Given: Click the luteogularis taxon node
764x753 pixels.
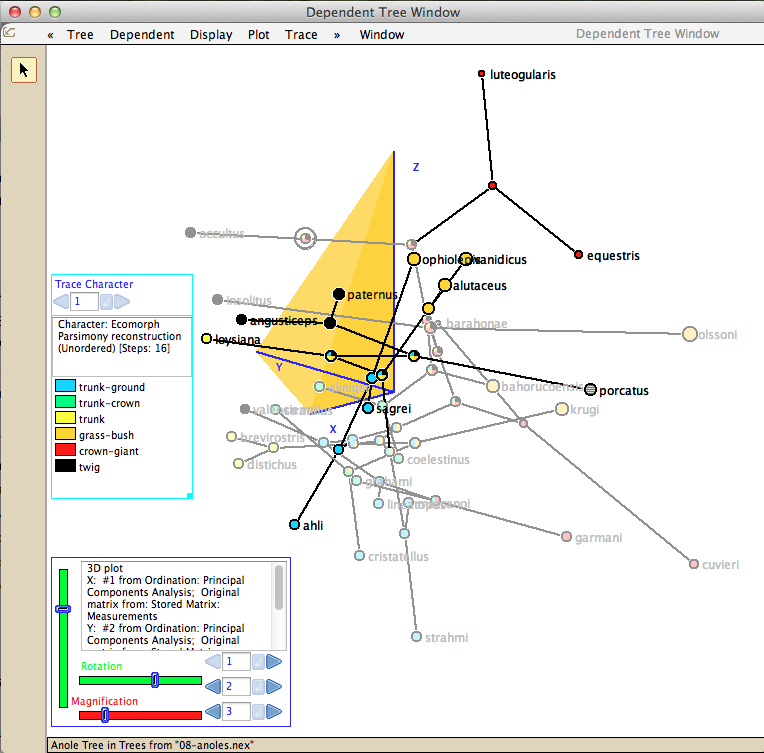Looking at the screenshot, I should (482, 75).
